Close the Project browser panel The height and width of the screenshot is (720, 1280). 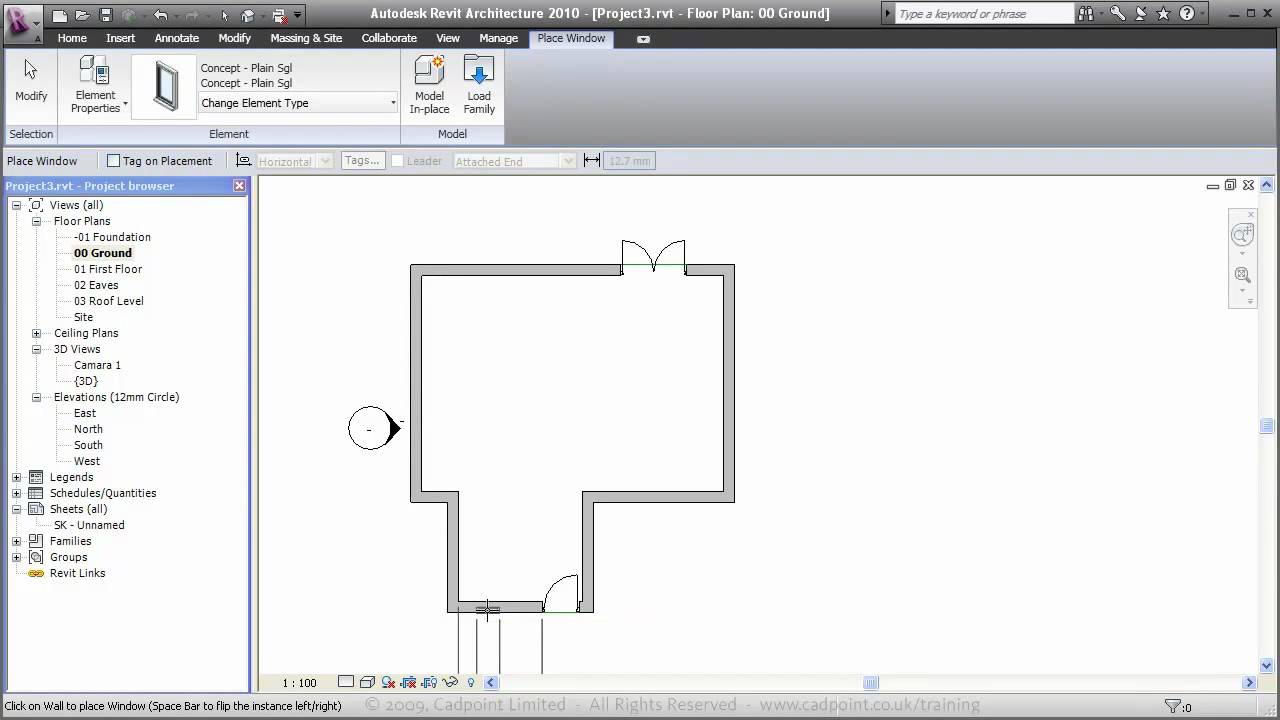coord(240,186)
